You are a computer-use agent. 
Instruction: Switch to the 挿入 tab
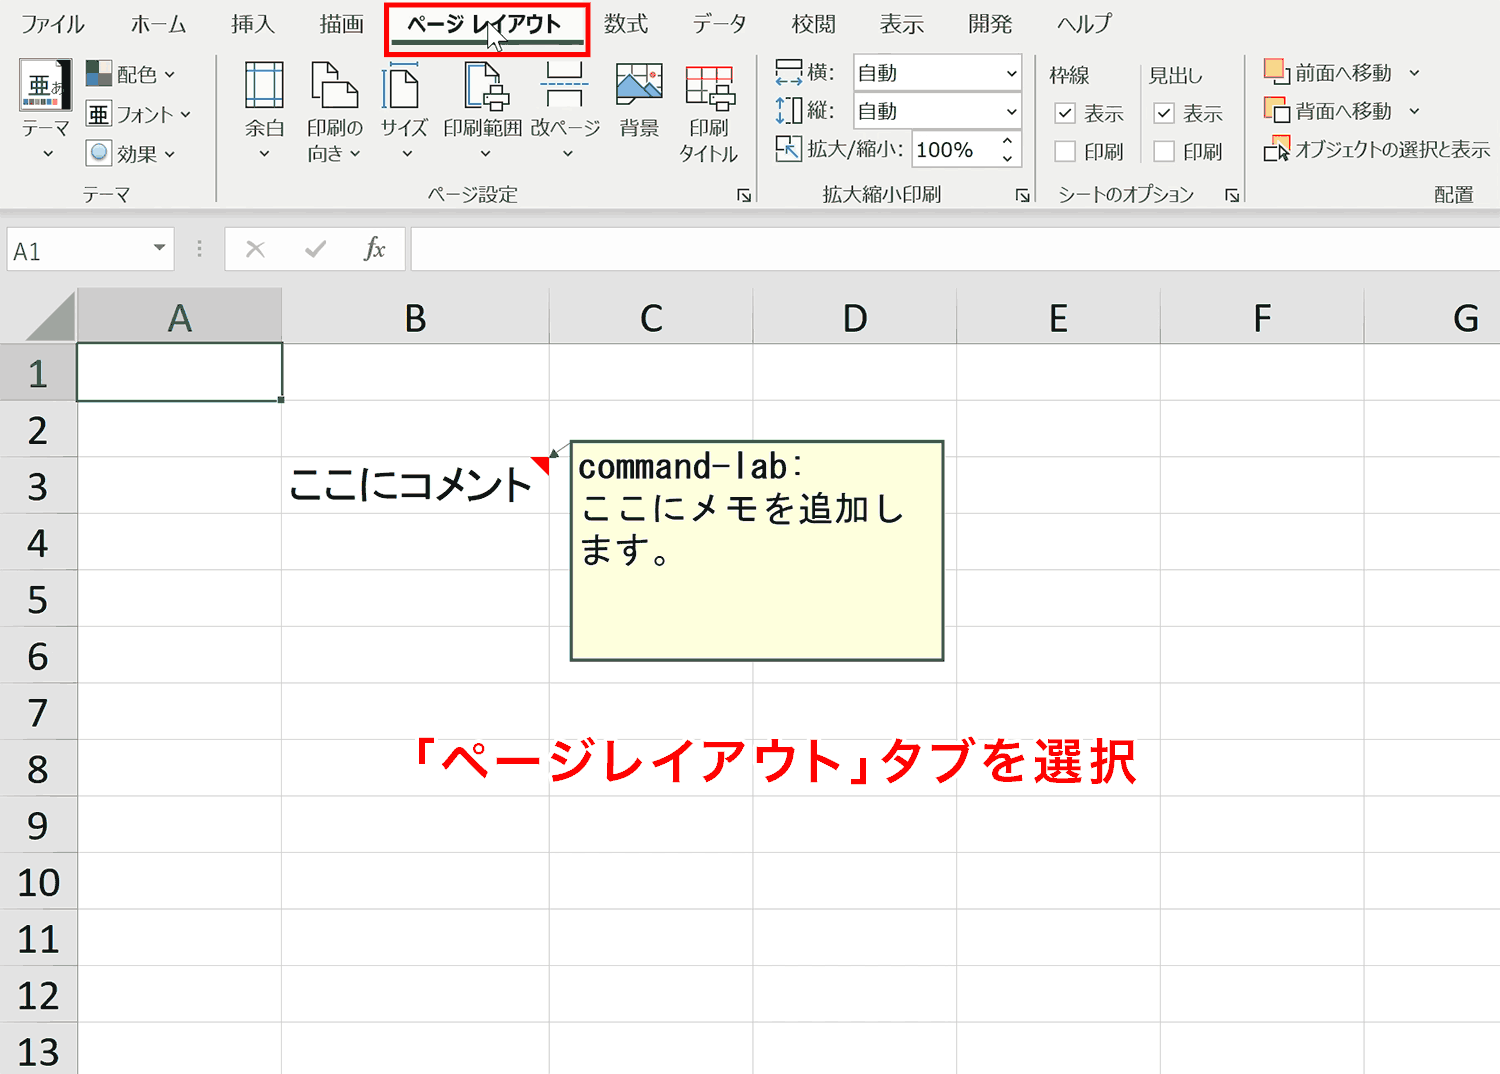253,24
